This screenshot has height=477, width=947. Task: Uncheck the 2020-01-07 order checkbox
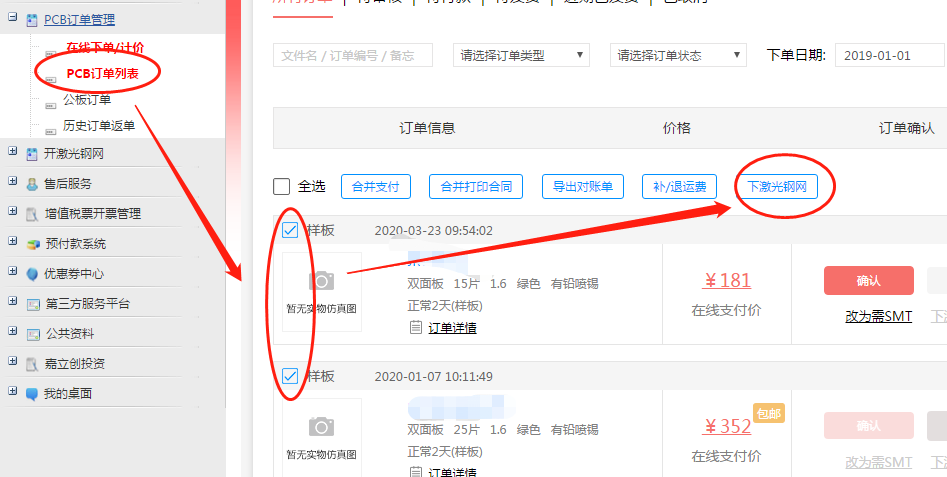click(290, 376)
